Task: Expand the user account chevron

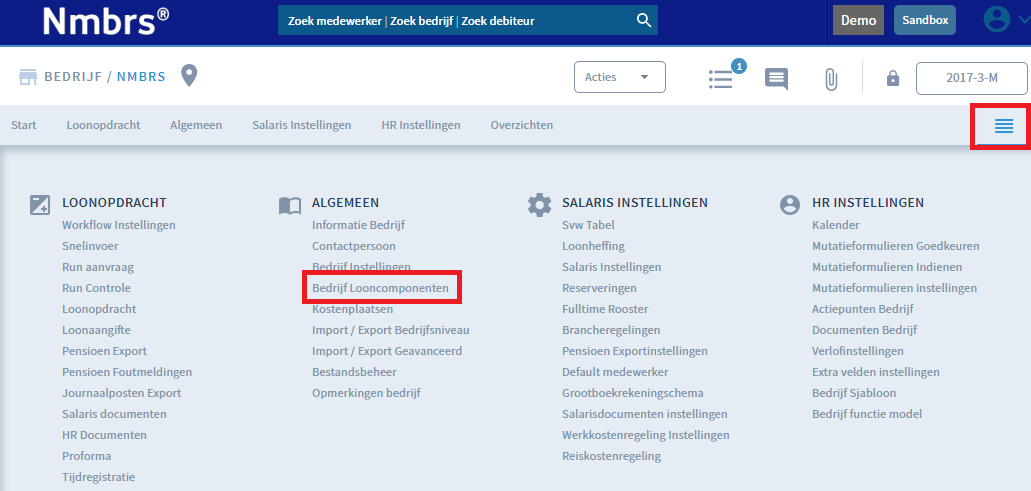Action: coord(1021,21)
